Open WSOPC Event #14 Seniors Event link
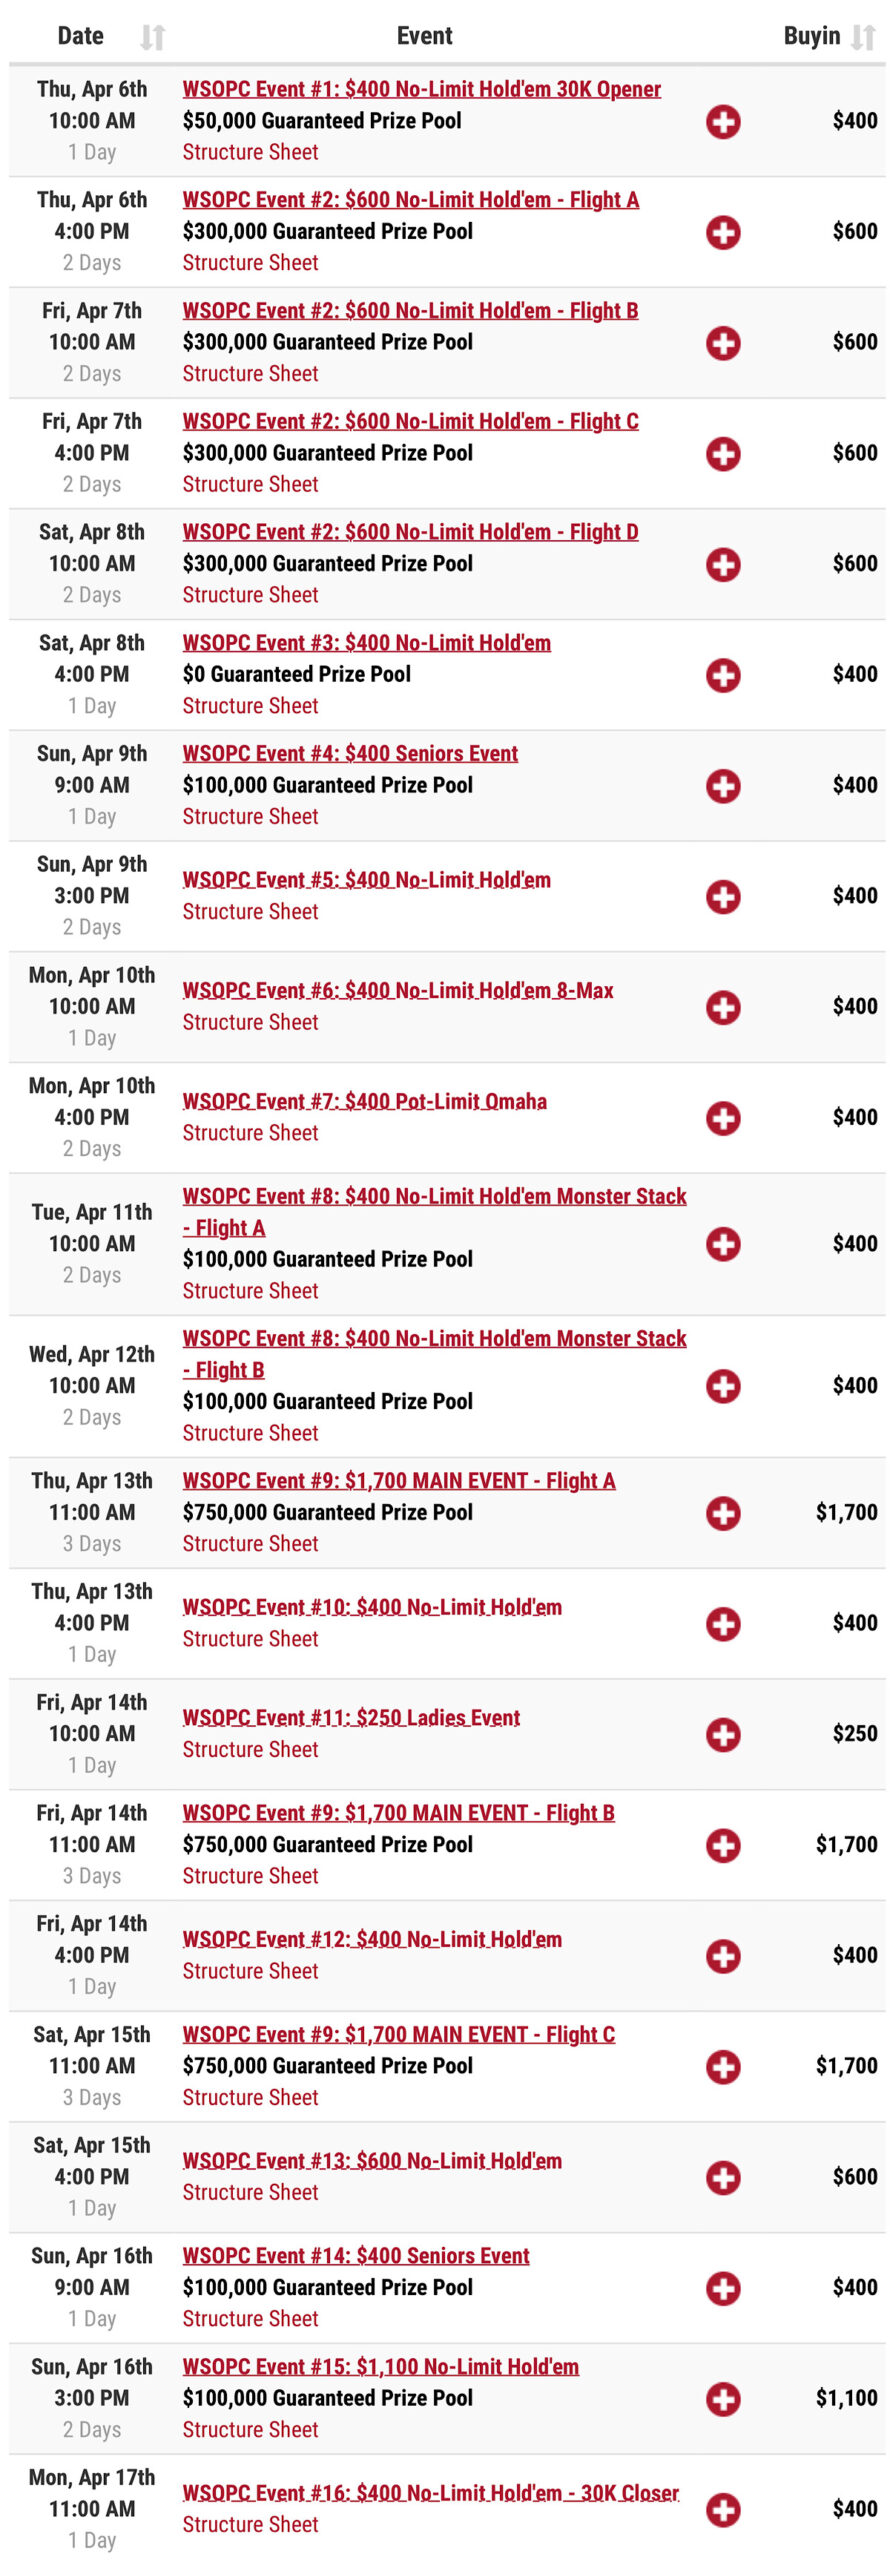The width and height of the screenshot is (890, 2560). tap(356, 2256)
